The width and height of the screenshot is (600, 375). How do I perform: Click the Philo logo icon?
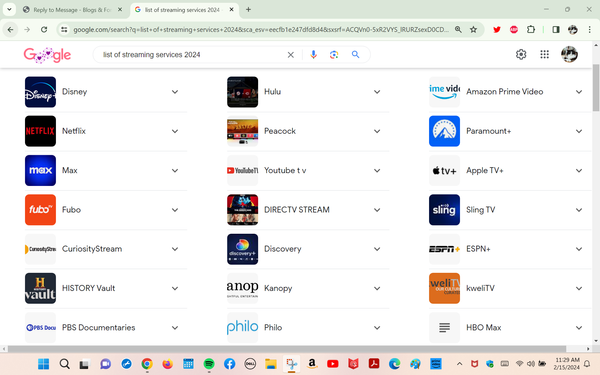(242, 328)
